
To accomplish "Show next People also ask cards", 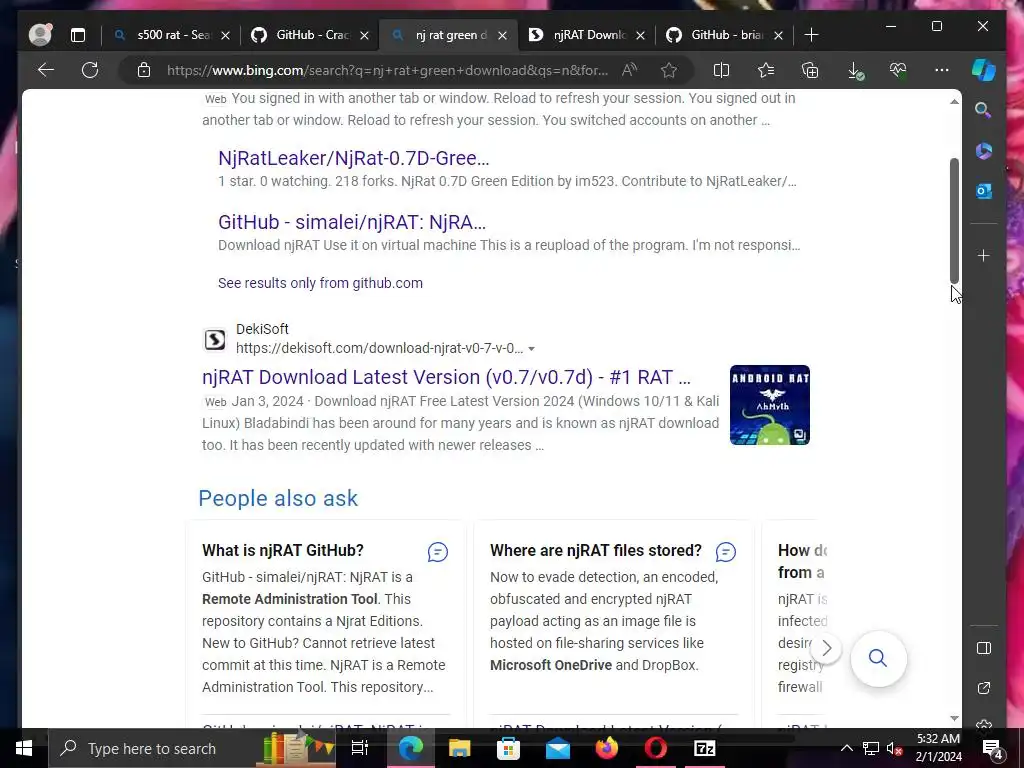I will tap(826, 648).
